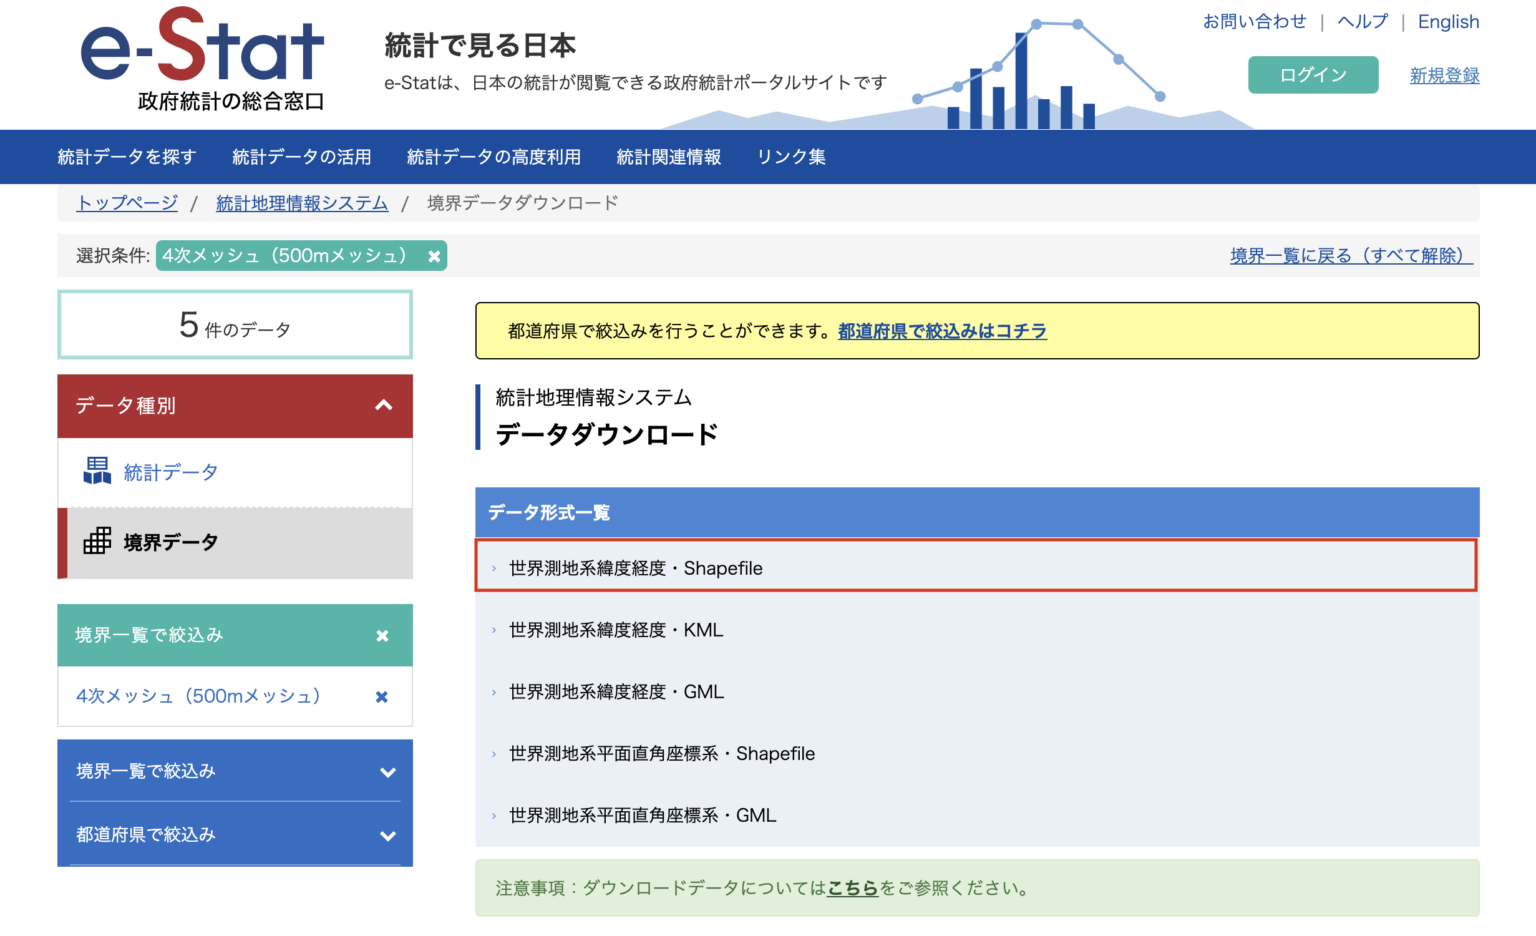Click the 都道府県で絞込みはコチラ link
Screen dimensions: 1536x936
coord(941,330)
